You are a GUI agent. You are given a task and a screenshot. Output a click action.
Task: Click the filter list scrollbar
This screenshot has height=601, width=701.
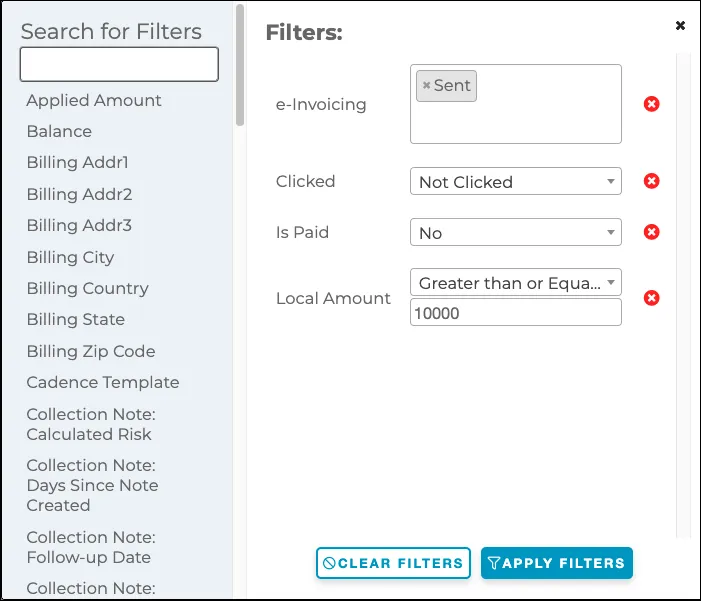click(x=240, y=65)
